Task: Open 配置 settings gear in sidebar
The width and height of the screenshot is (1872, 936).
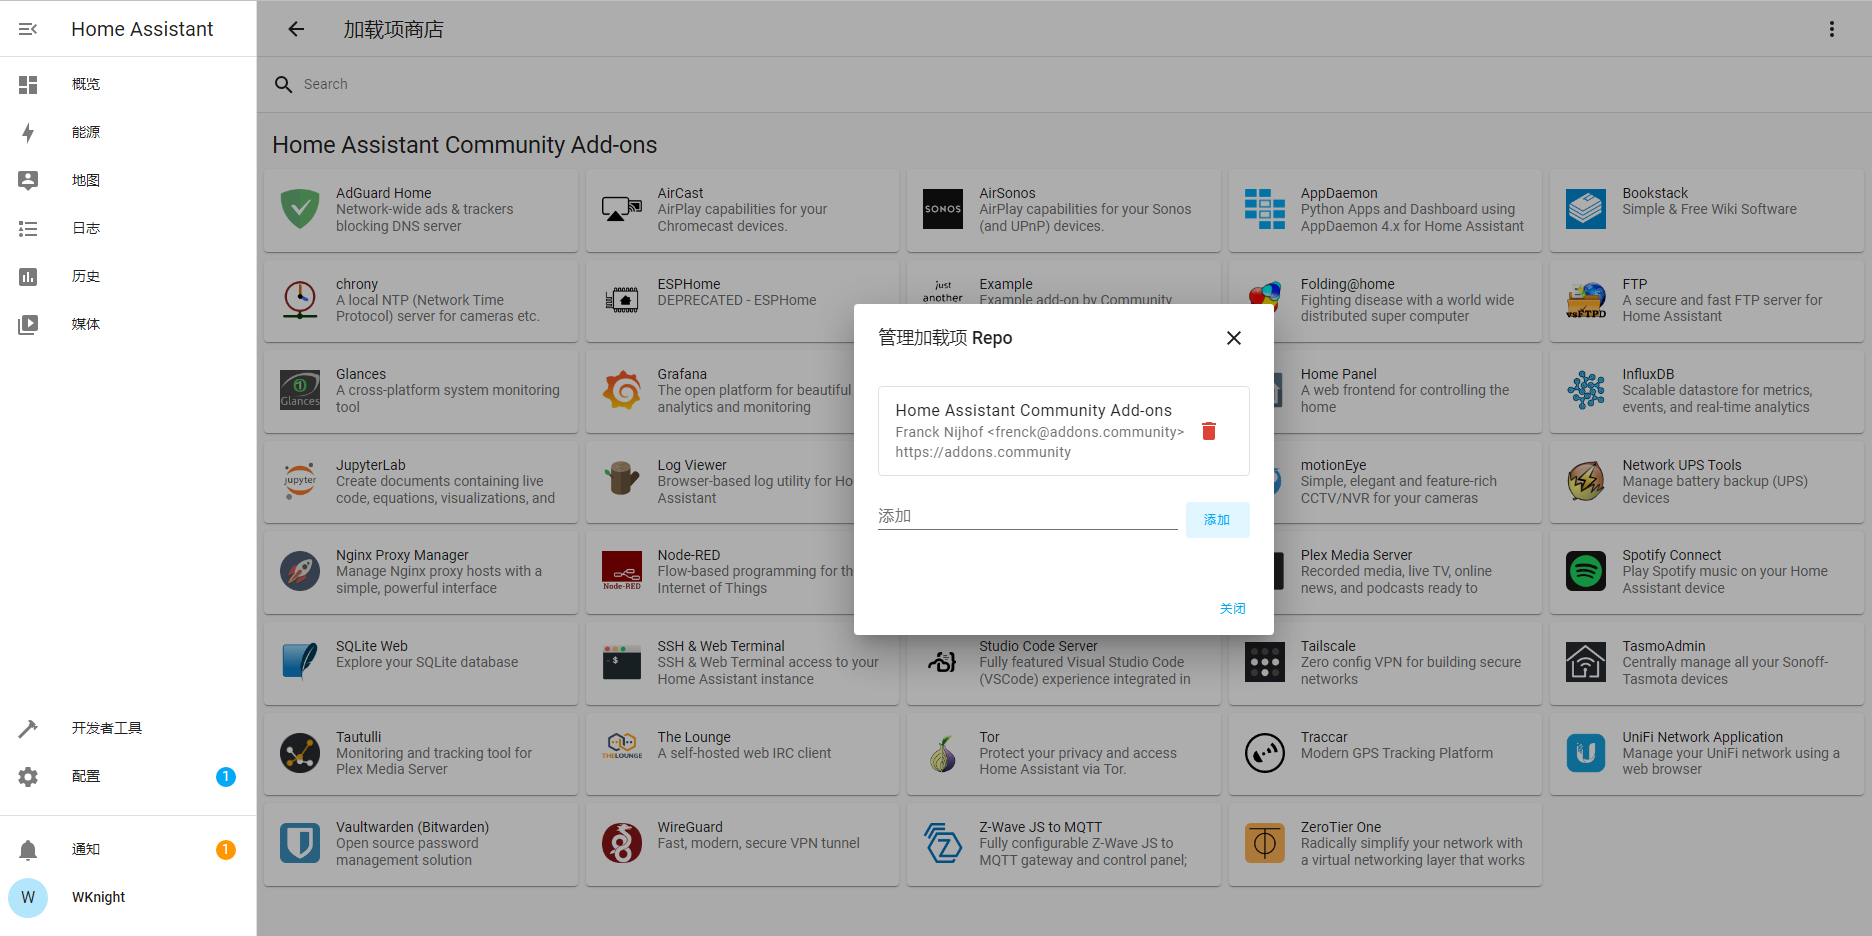Action: point(28,777)
